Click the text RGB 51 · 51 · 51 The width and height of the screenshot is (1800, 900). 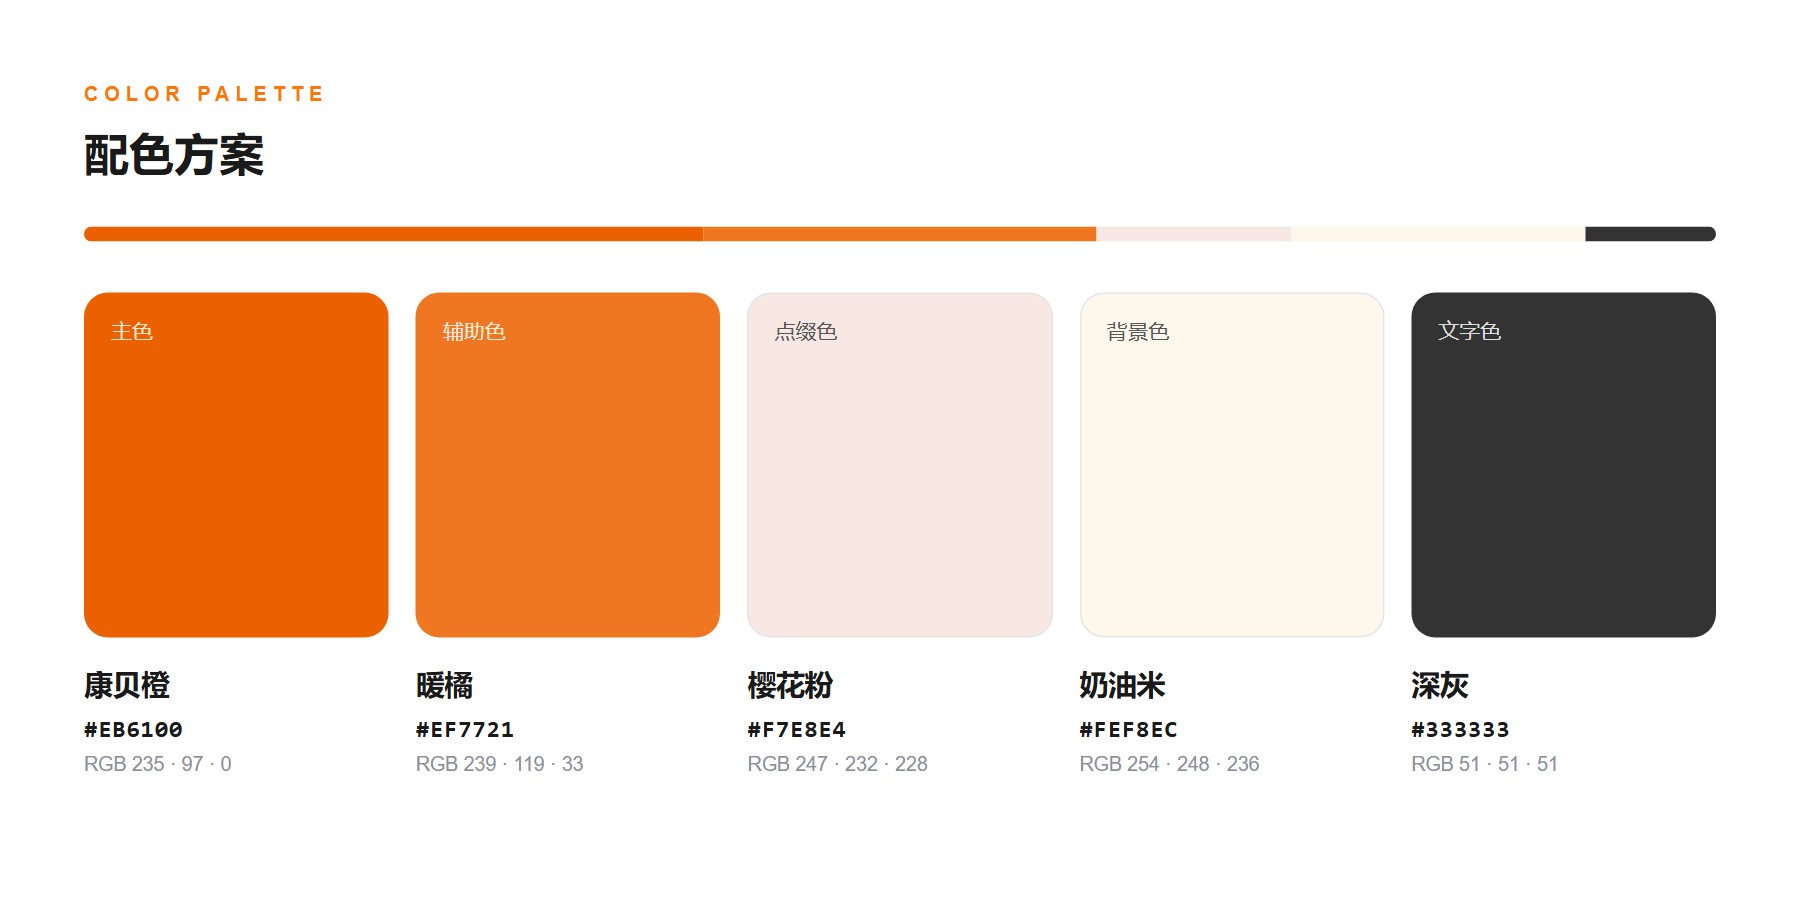(x=1485, y=764)
